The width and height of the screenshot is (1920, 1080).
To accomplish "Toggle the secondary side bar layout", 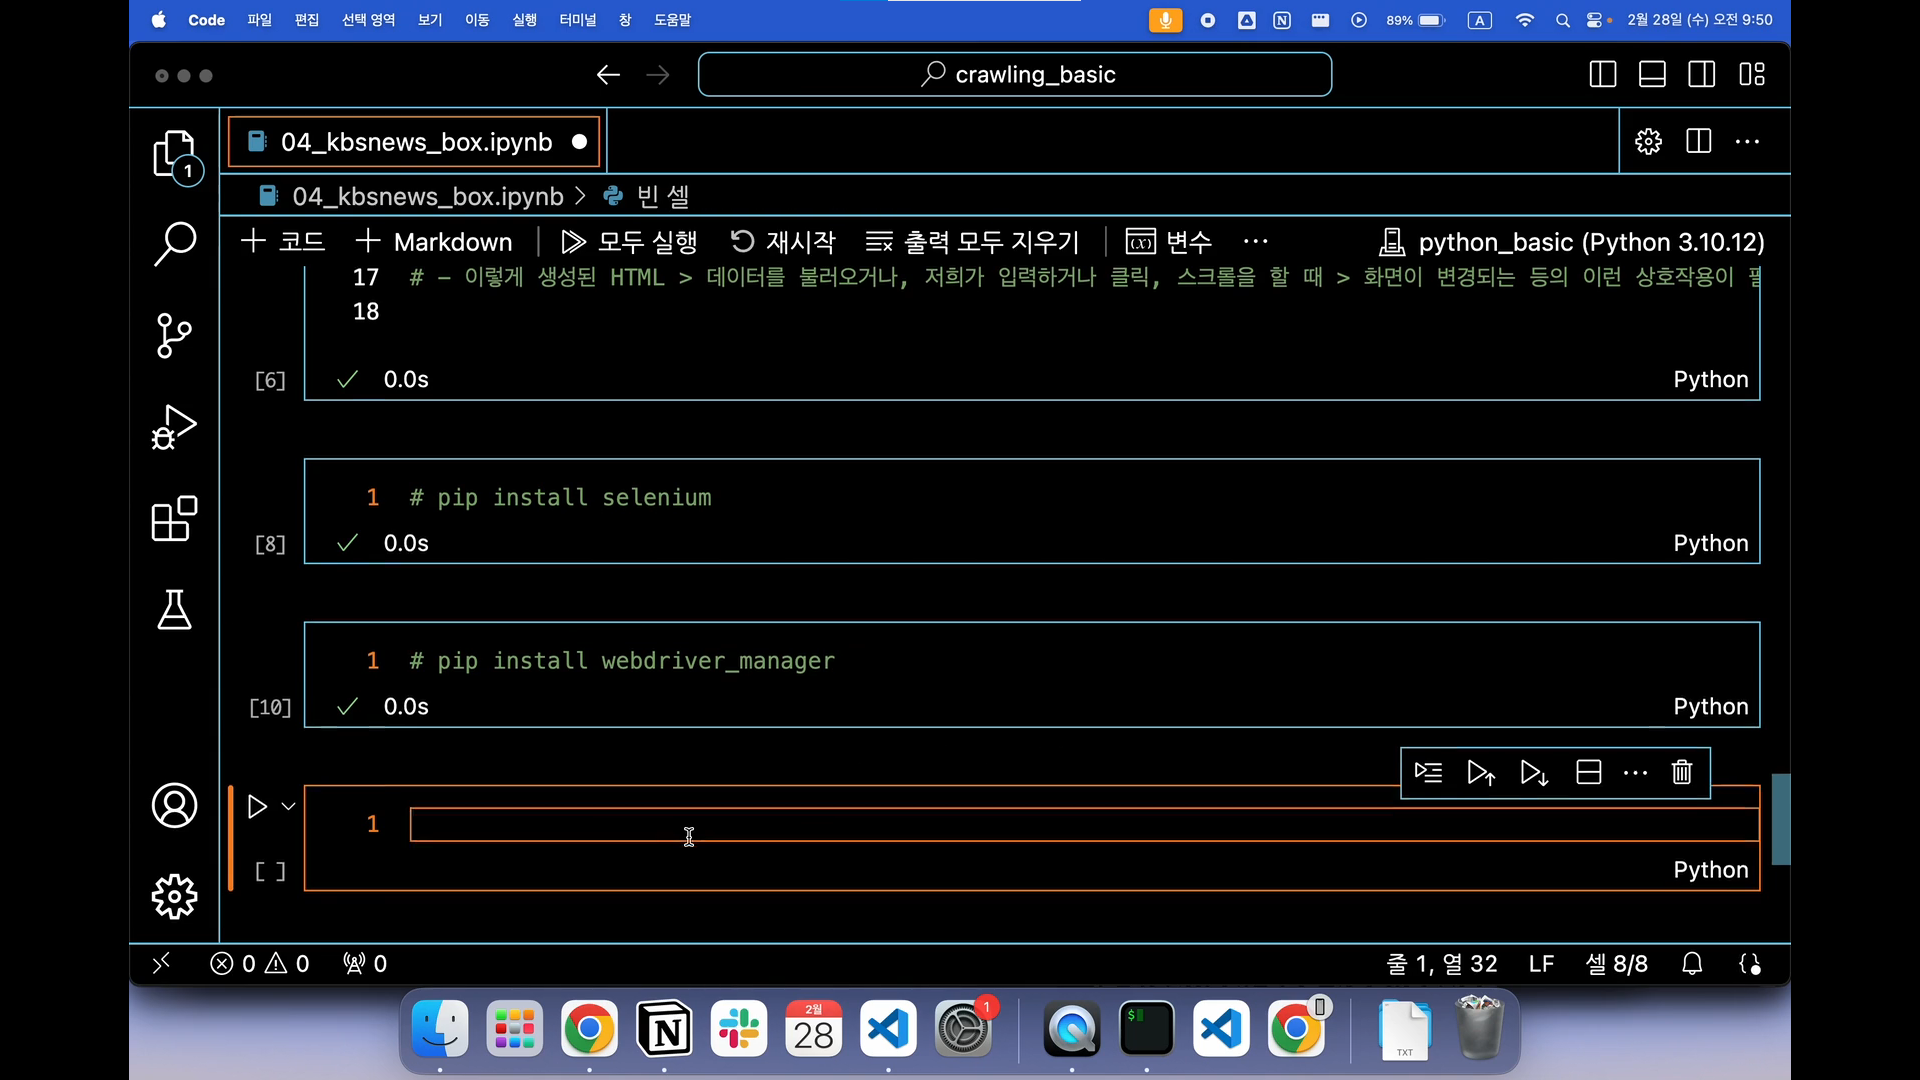I will pos(1701,75).
